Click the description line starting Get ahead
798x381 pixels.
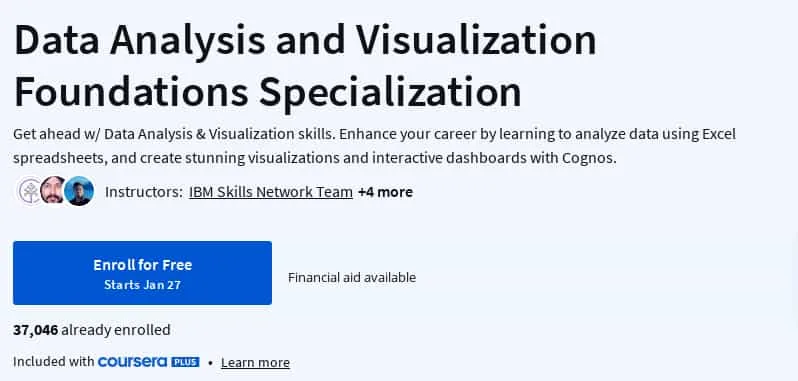pos(375,134)
